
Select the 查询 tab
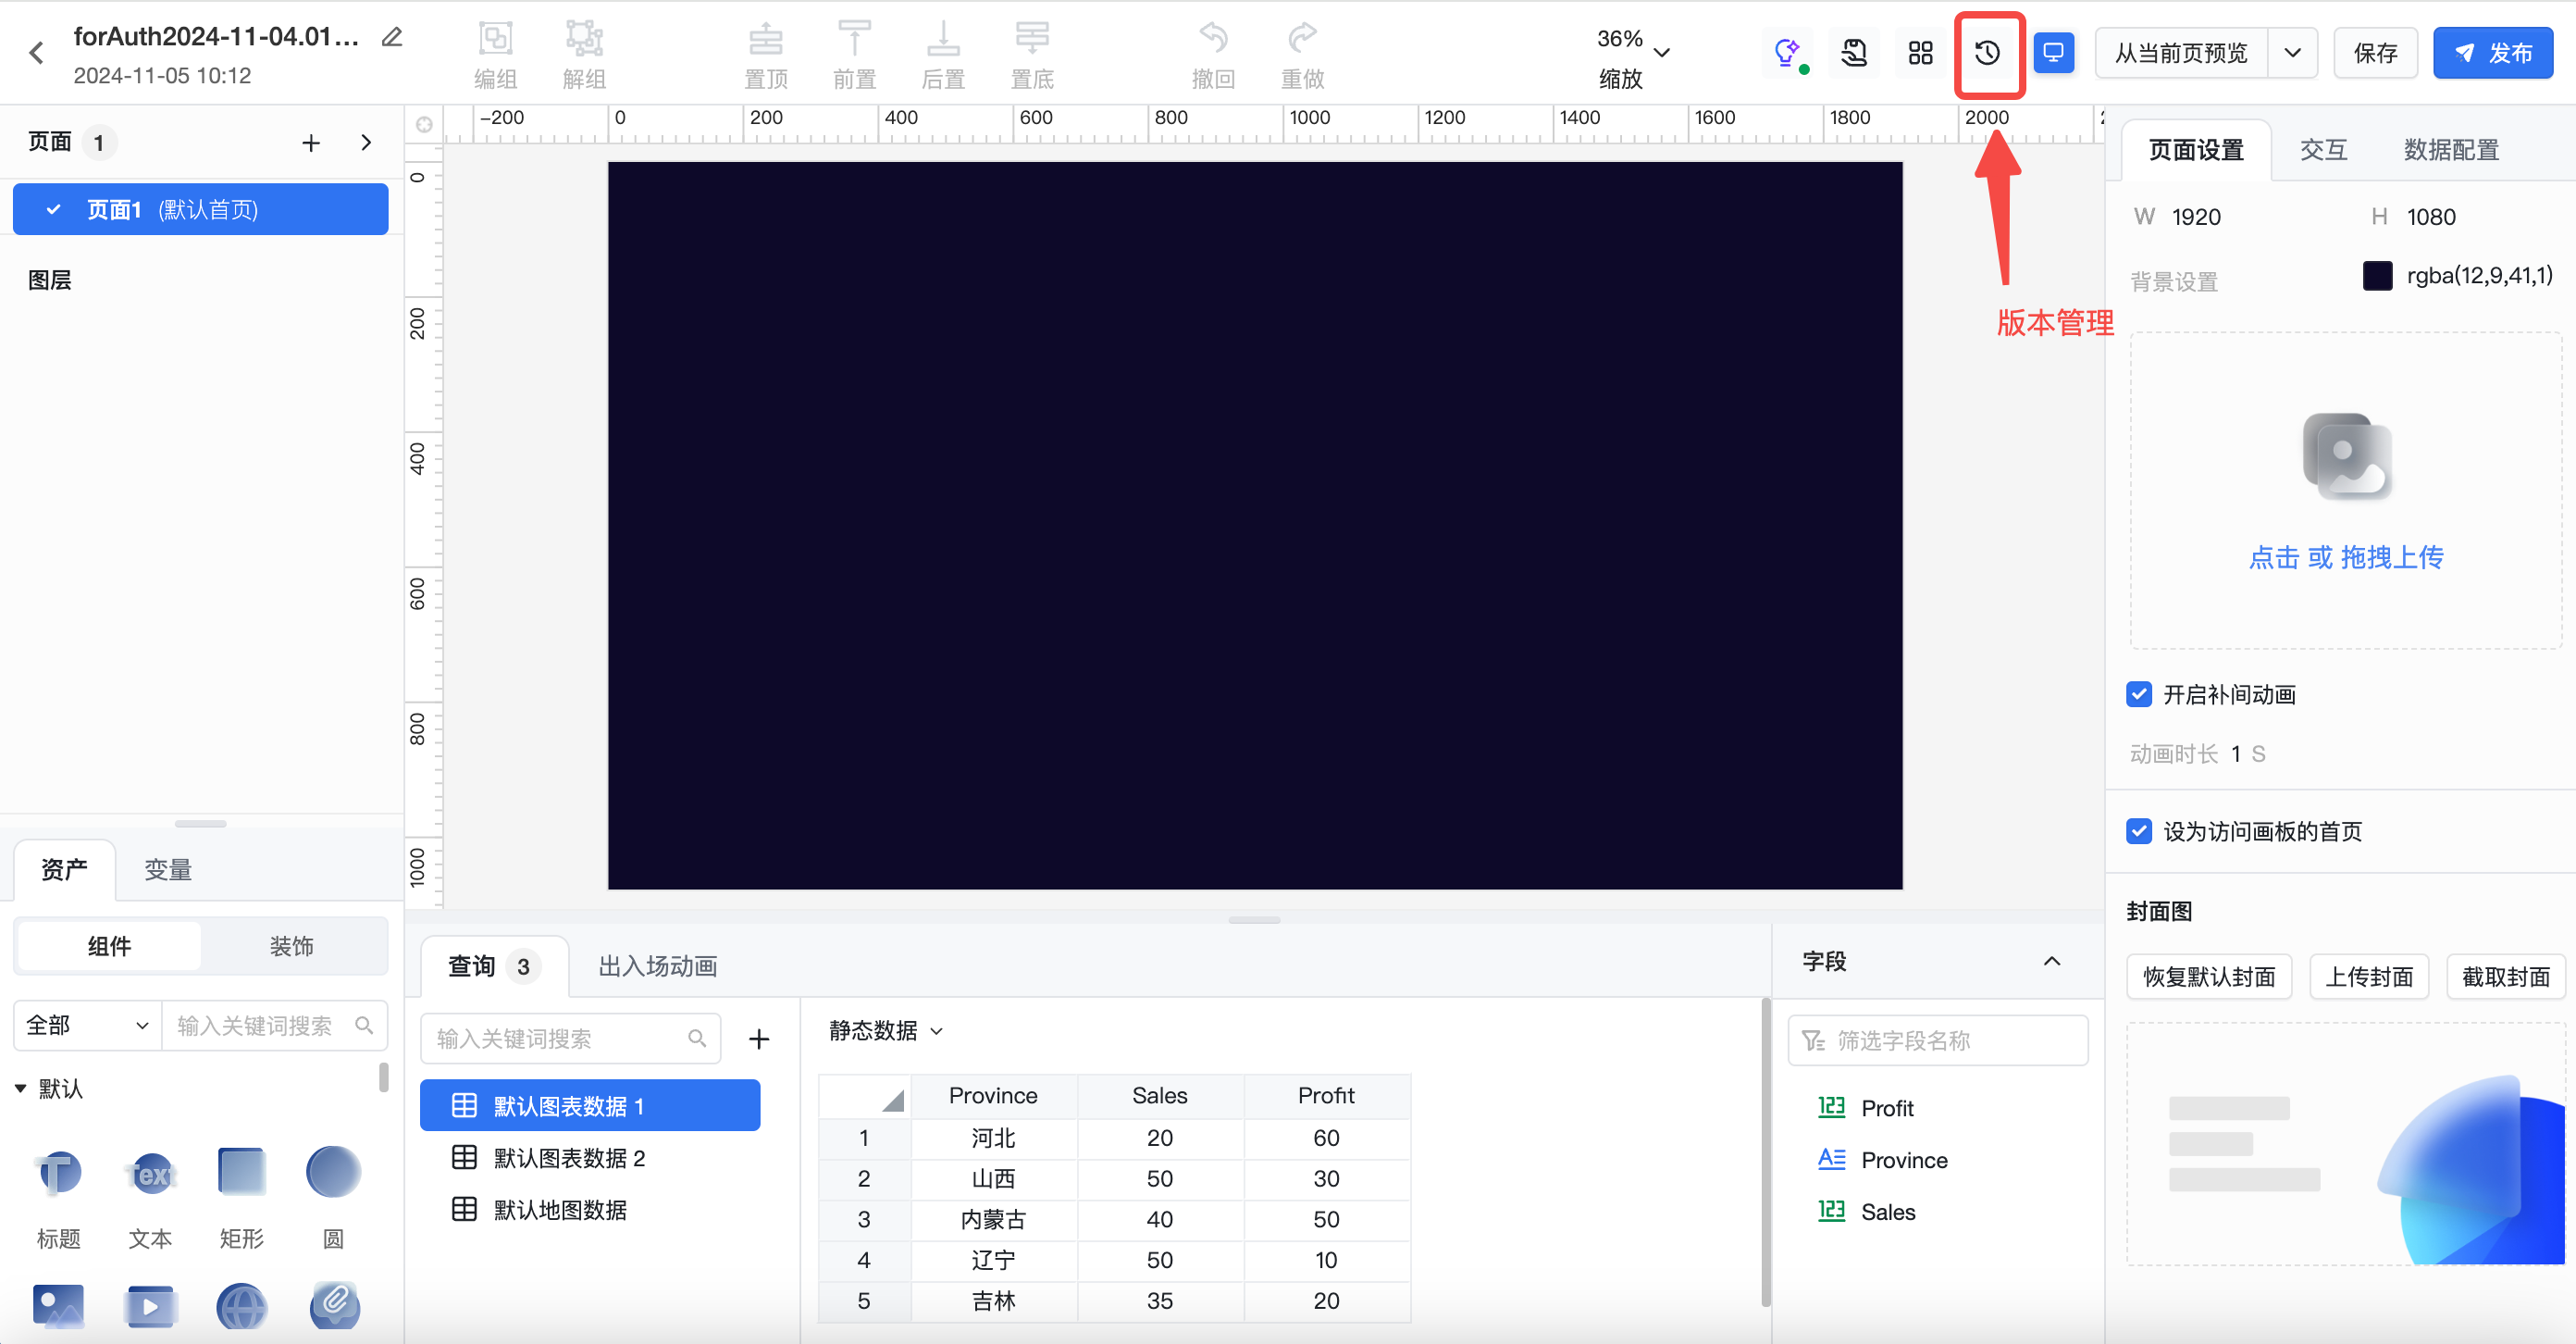[494, 966]
